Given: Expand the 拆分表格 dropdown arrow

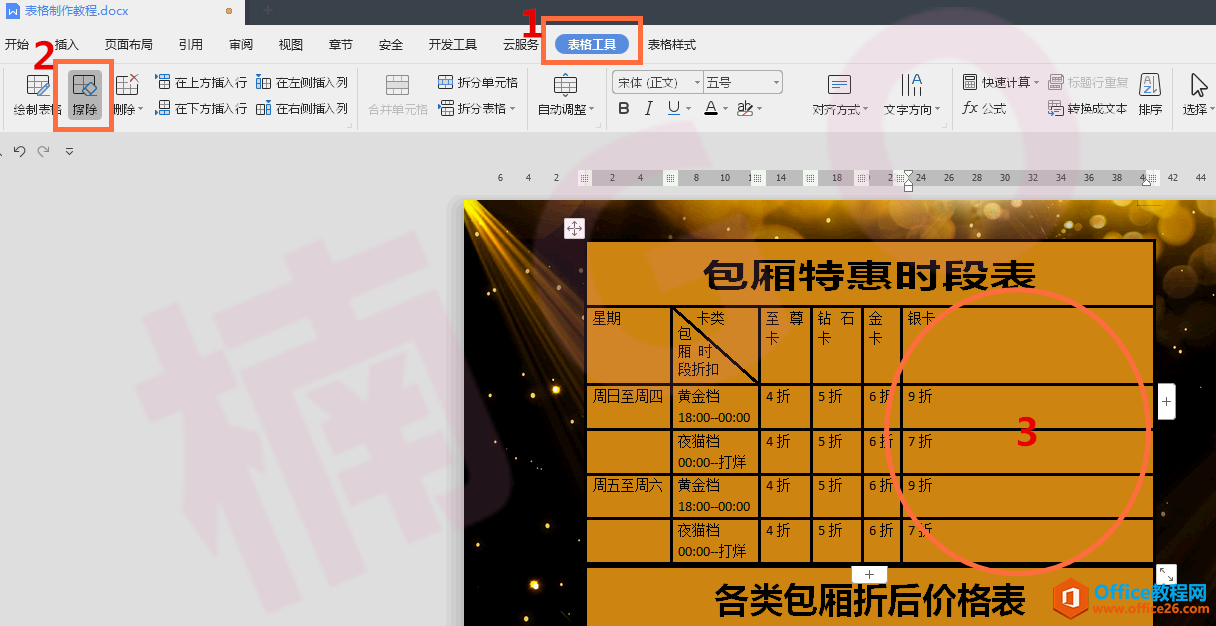Looking at the screenshot, I should pos(513,108).
